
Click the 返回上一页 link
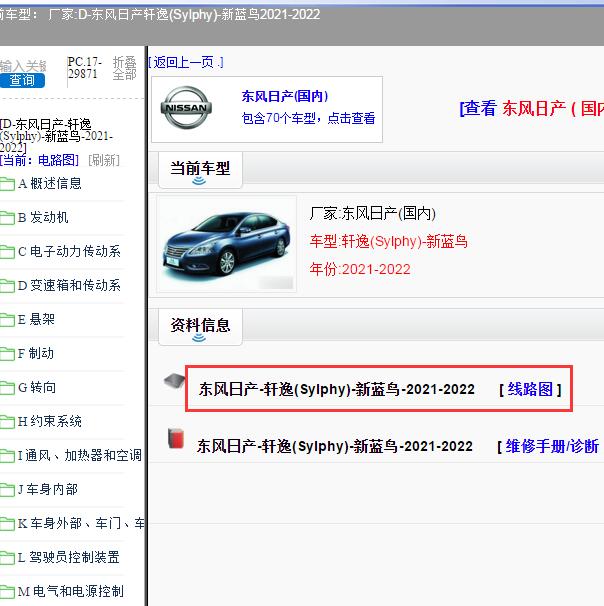186,62
